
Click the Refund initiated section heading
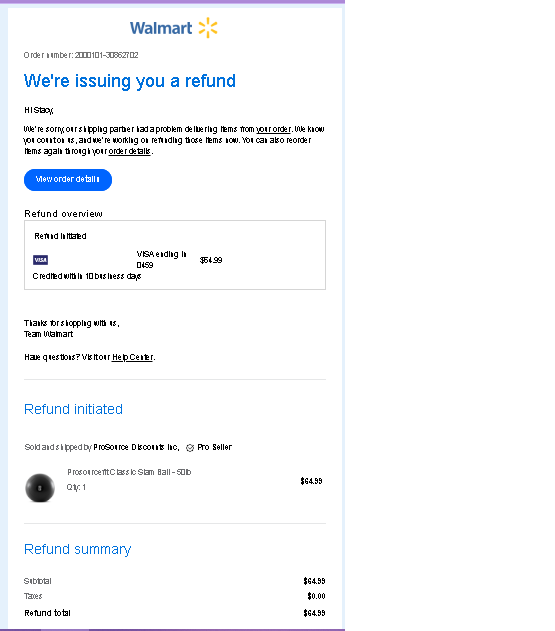click(x=73, y=409)
